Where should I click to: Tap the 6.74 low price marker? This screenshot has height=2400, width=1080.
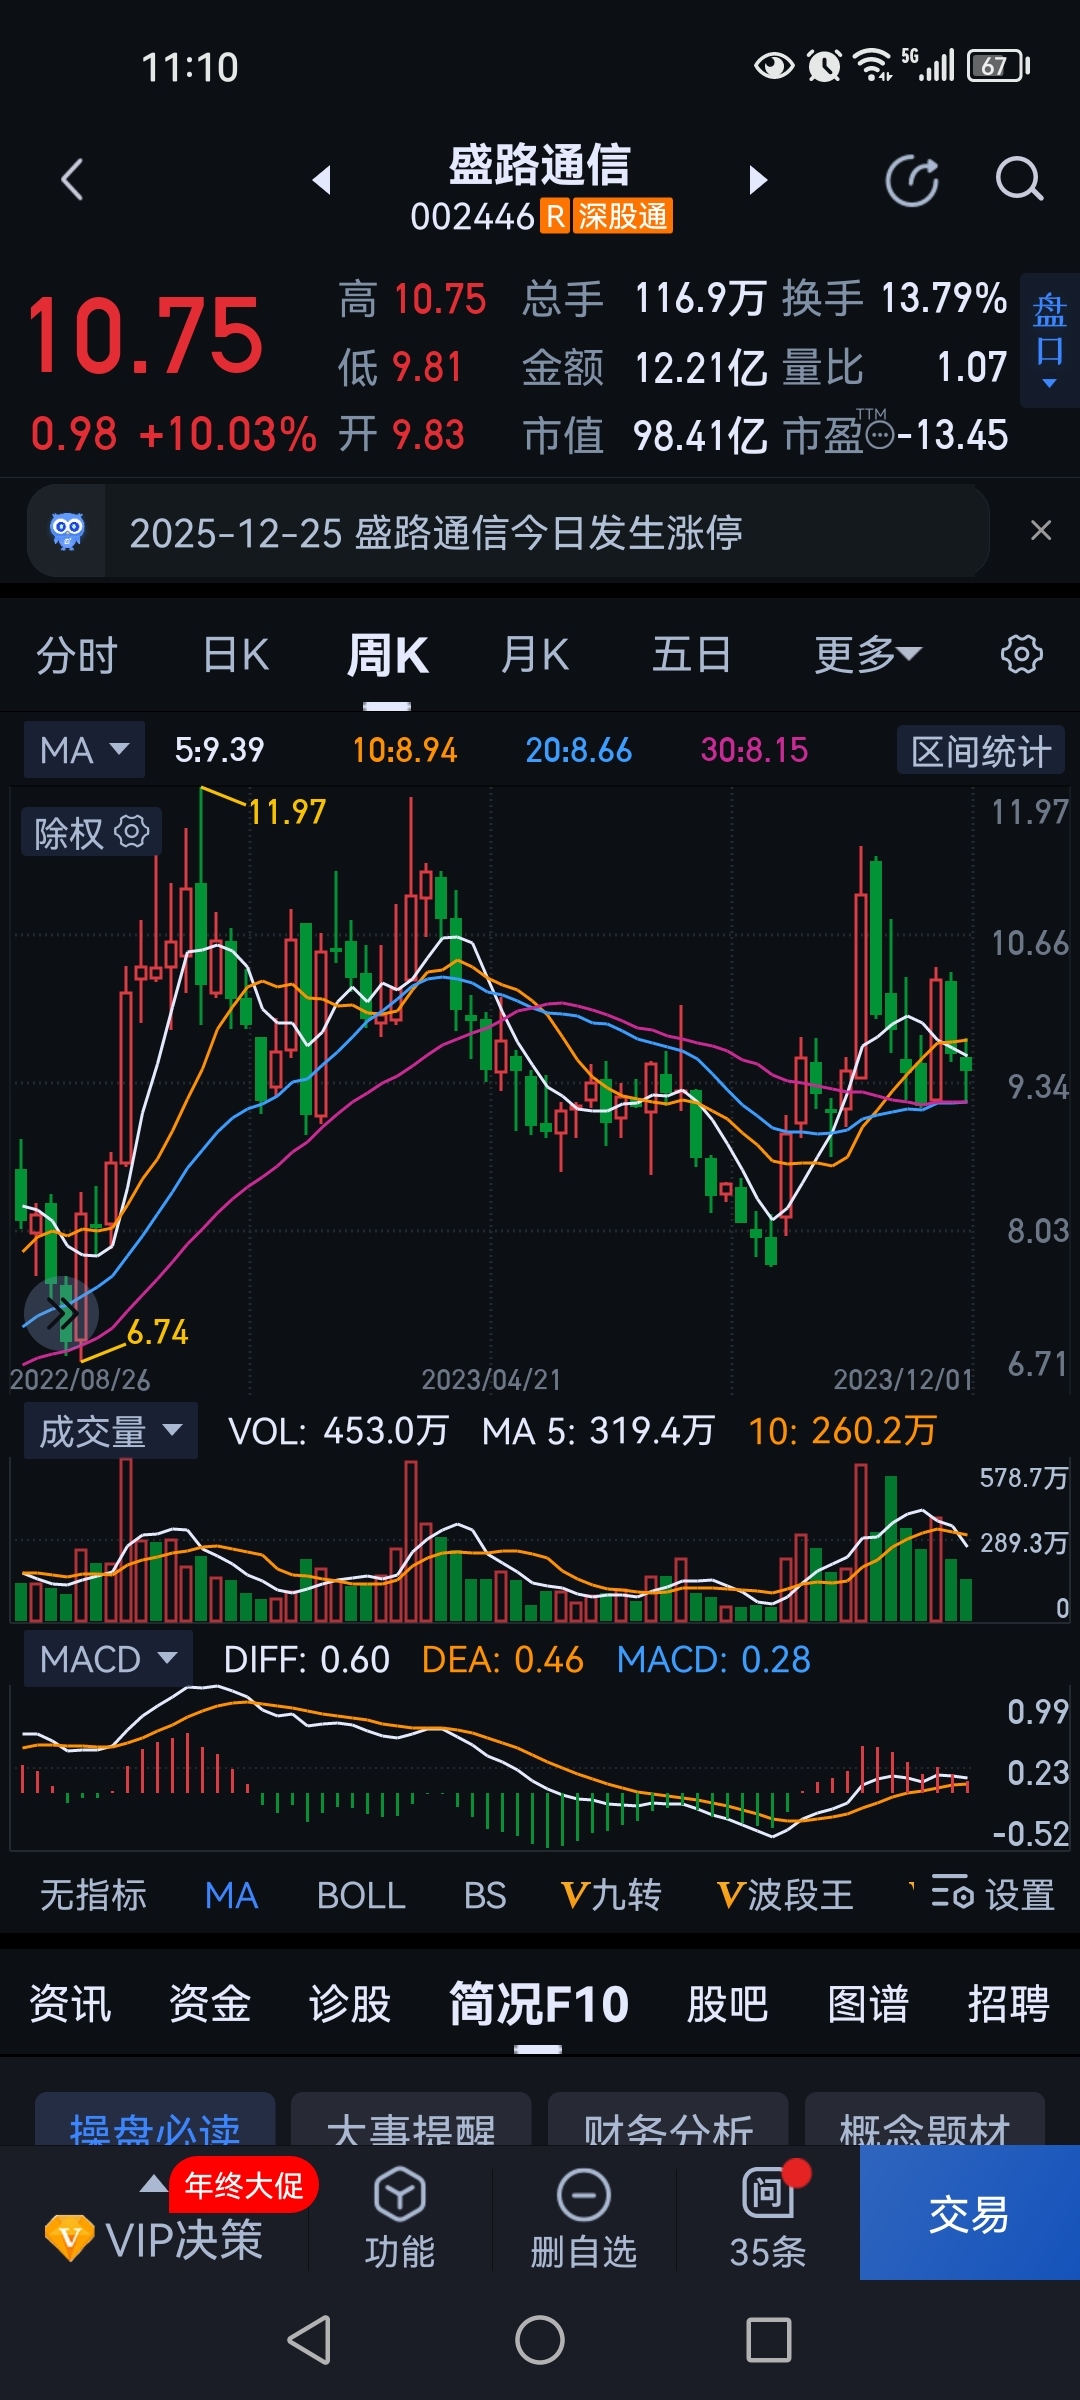(158, 1332)
